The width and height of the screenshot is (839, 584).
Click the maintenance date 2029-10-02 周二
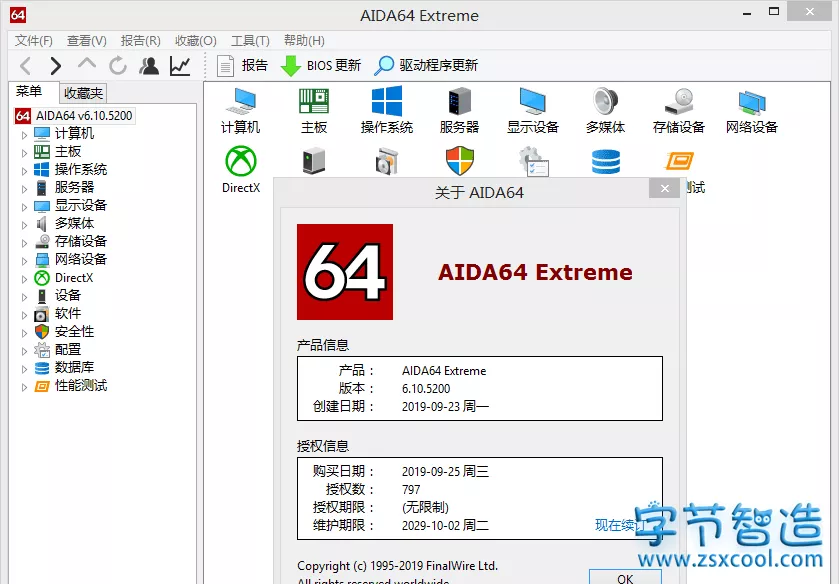[x=445, y=525]
